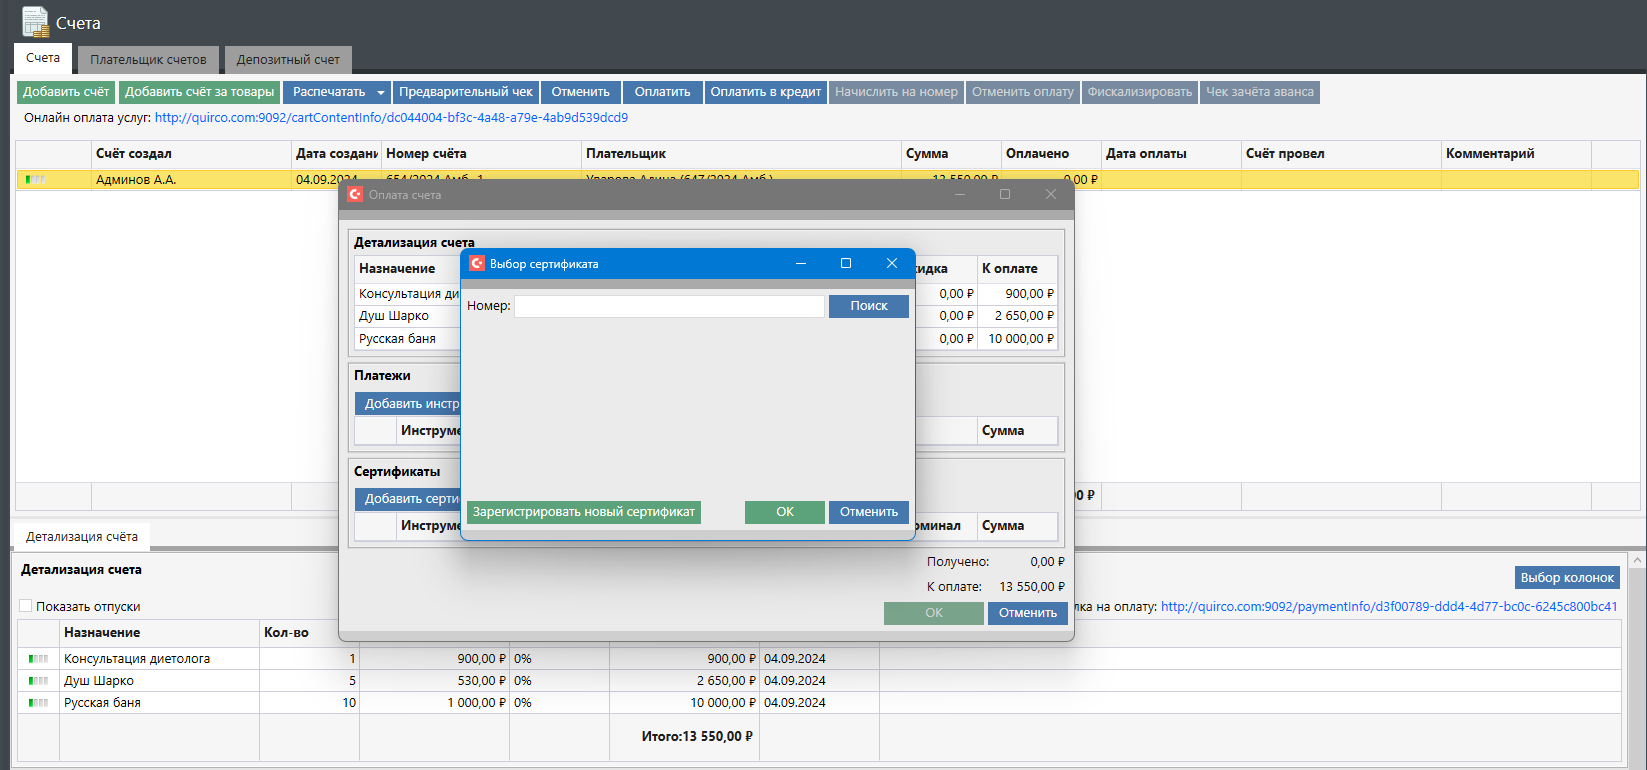This screenshot has height=770, width=1647.
Task: Click status icon beside Русская баня row
Action: (38, 703)
